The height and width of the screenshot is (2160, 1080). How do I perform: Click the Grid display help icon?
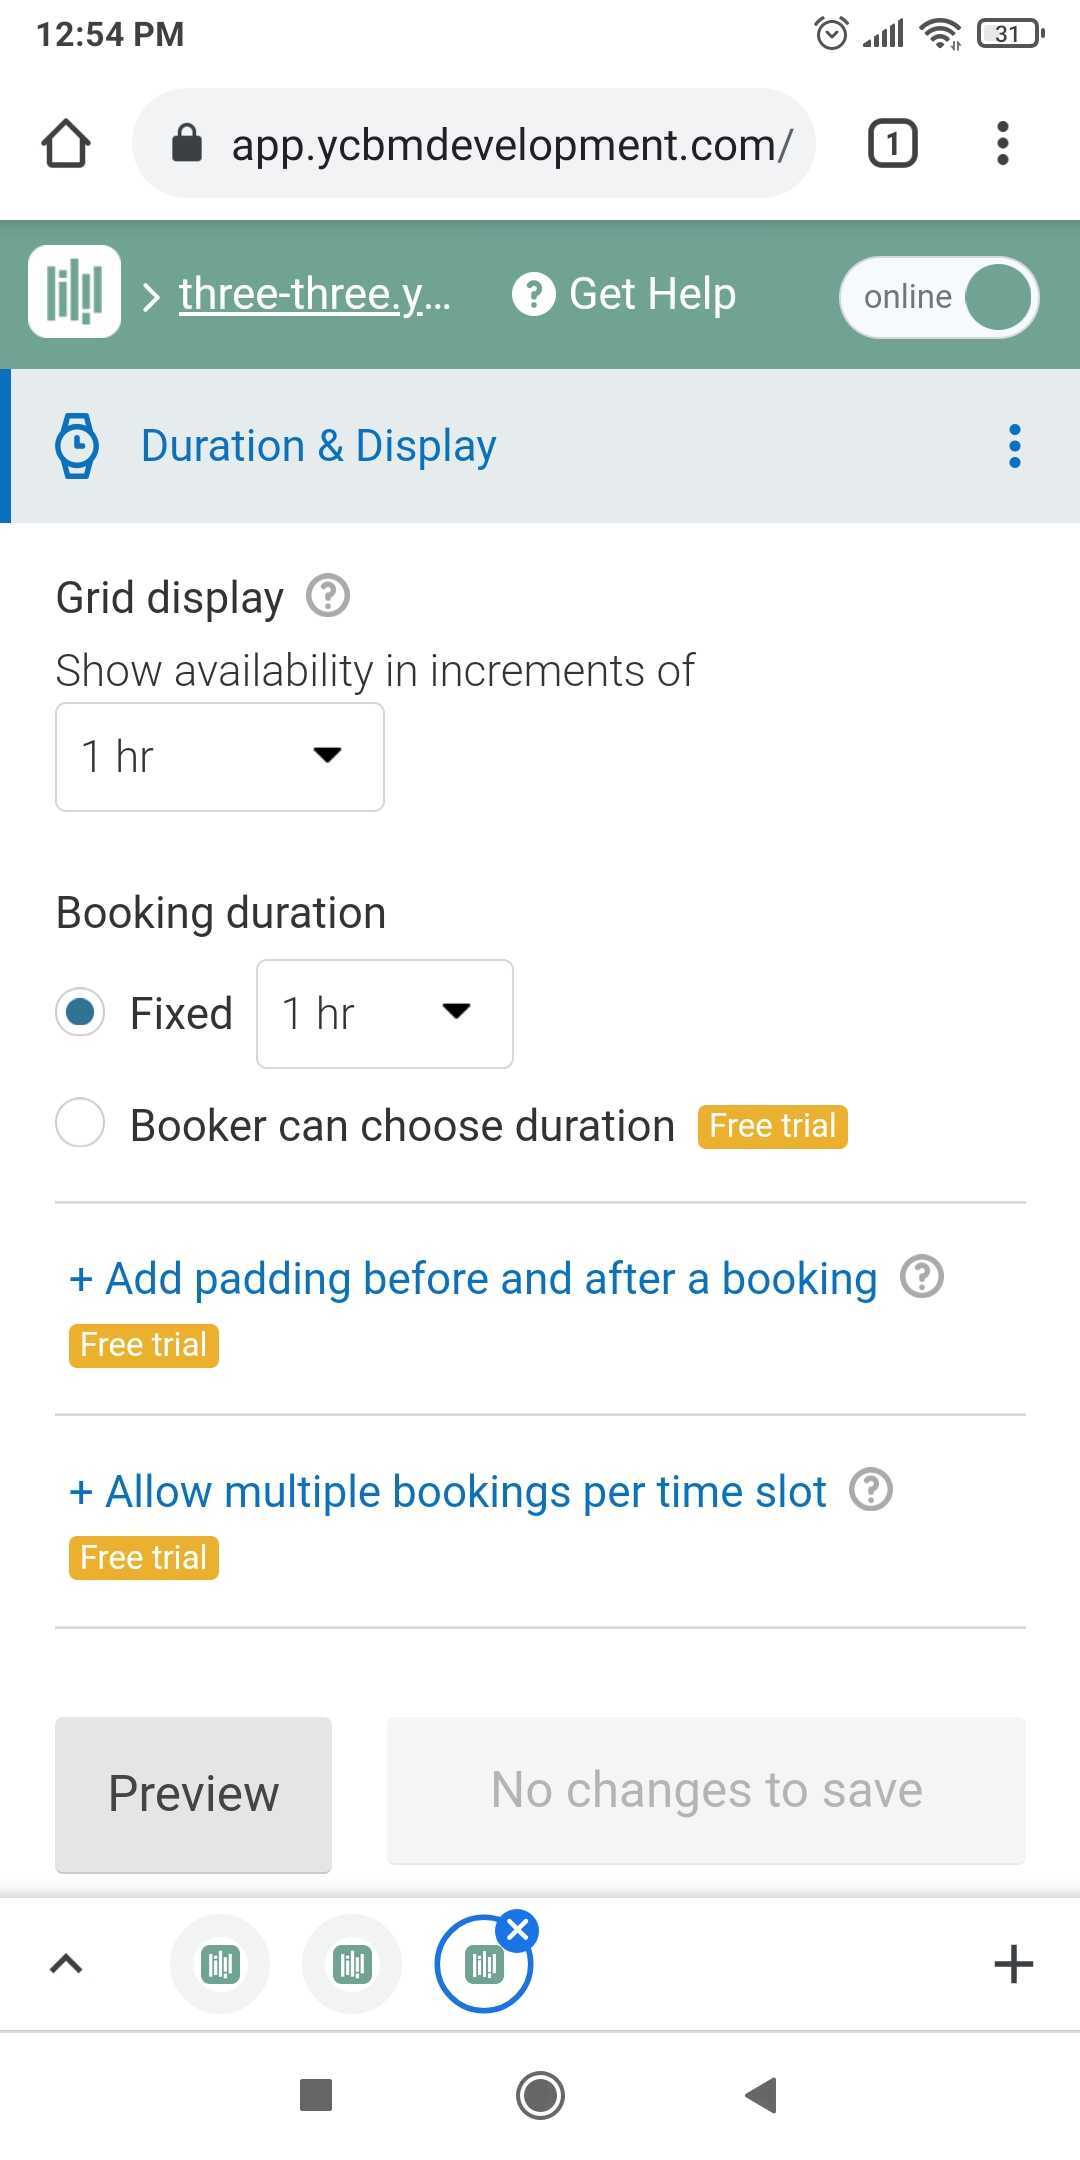click(328, 596)
